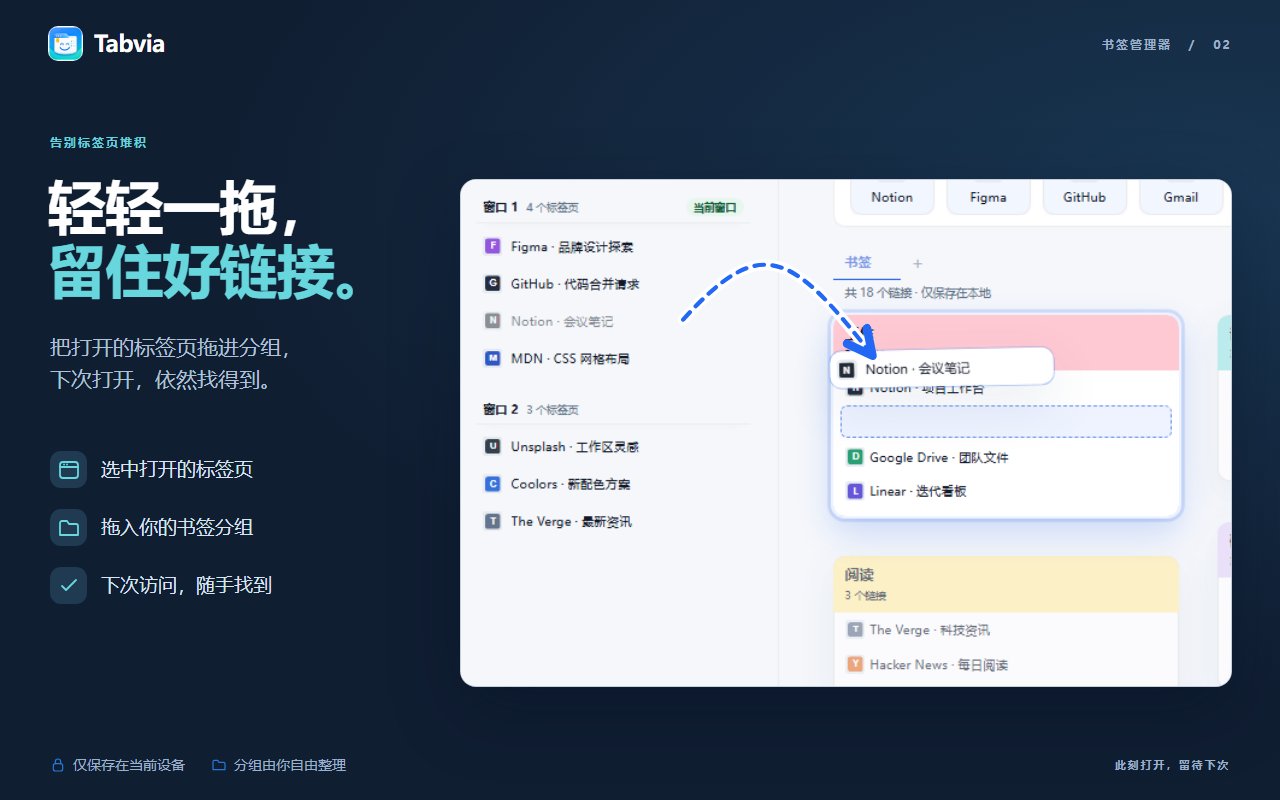Image resolution: width=1280 pixels, height=800 pixels.
Task: Open the Gmail quick link button
Action: coord(1181,197)
